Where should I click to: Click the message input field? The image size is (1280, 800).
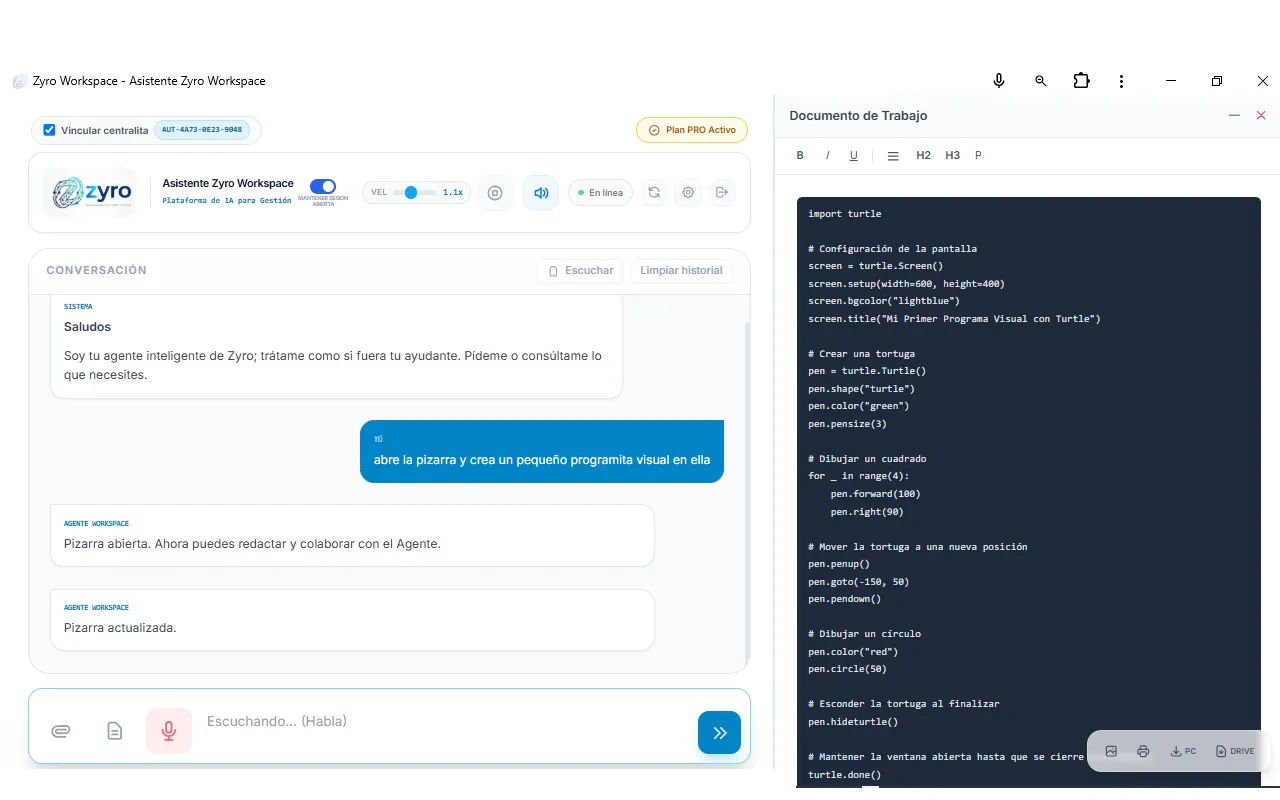(445, 721)
